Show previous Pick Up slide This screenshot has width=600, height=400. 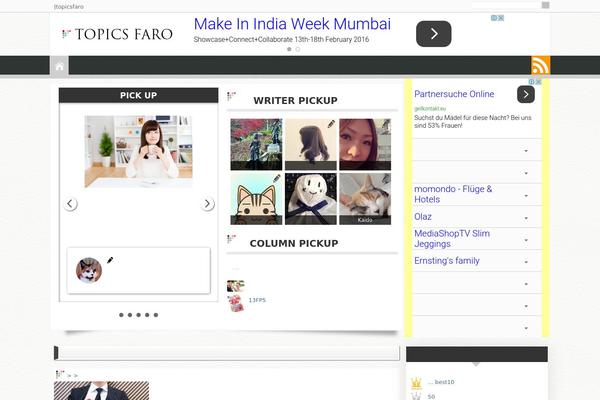coord(70,204)
